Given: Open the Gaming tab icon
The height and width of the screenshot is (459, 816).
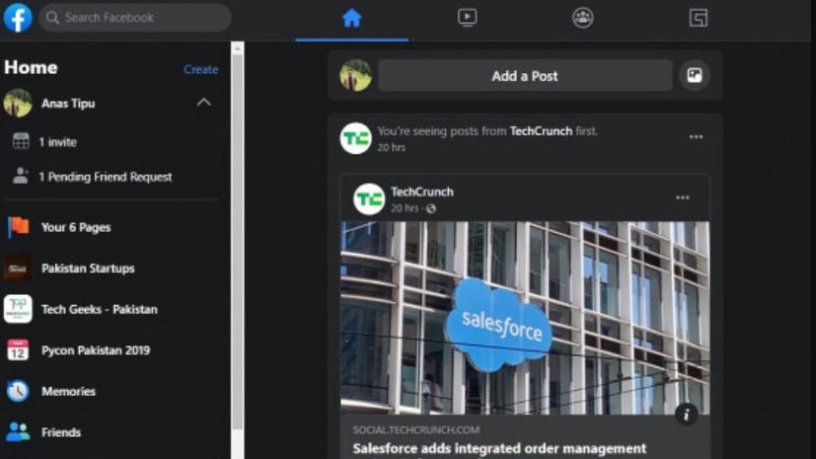Looking at the screenshot, I should point(698,18).
